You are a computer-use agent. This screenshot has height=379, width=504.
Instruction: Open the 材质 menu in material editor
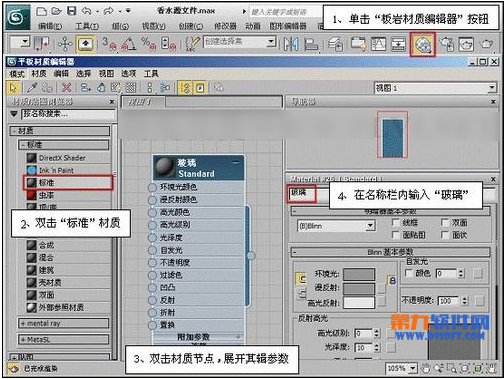(39, 73)
